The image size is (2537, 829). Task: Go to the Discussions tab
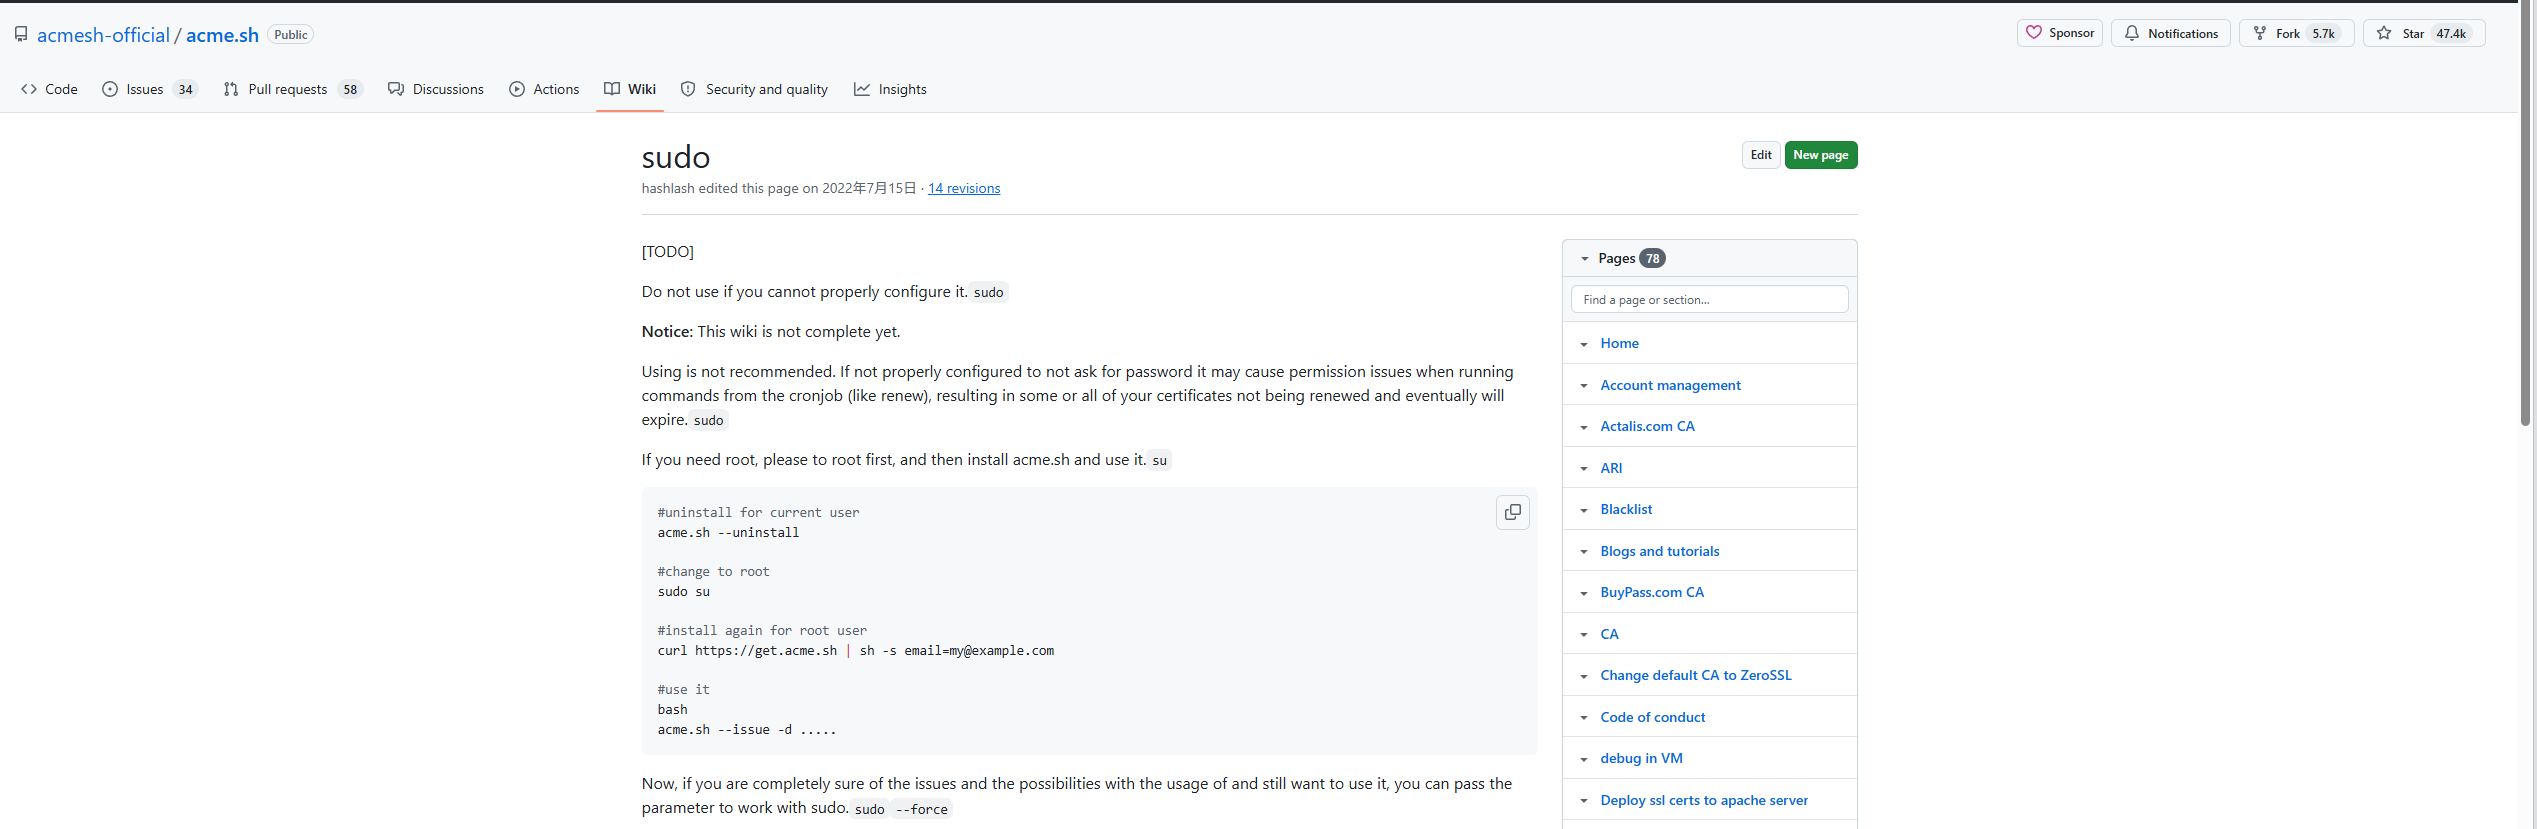(x=436, y=89)
